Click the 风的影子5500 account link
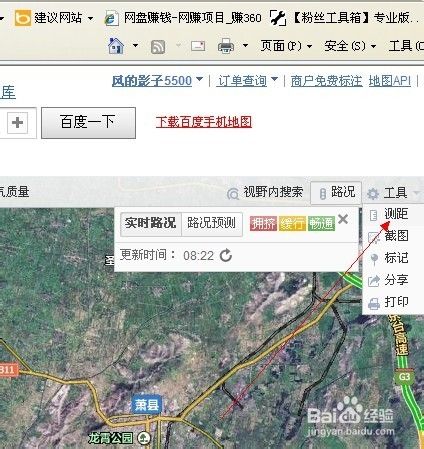 (152, 81)
